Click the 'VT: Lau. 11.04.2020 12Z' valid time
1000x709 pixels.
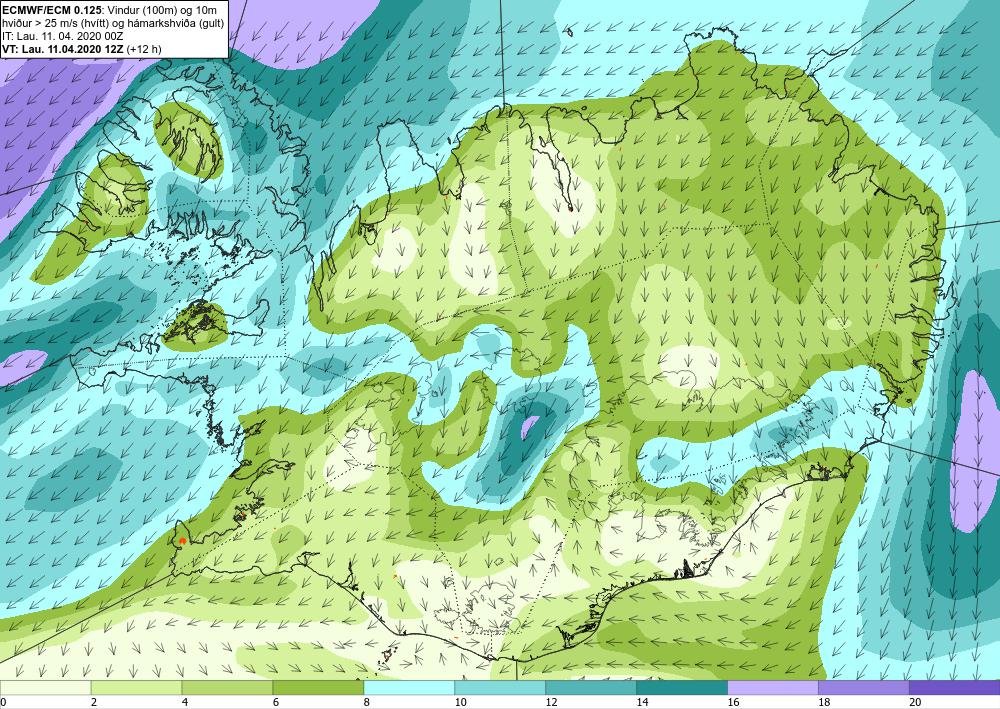pos(64,49)
